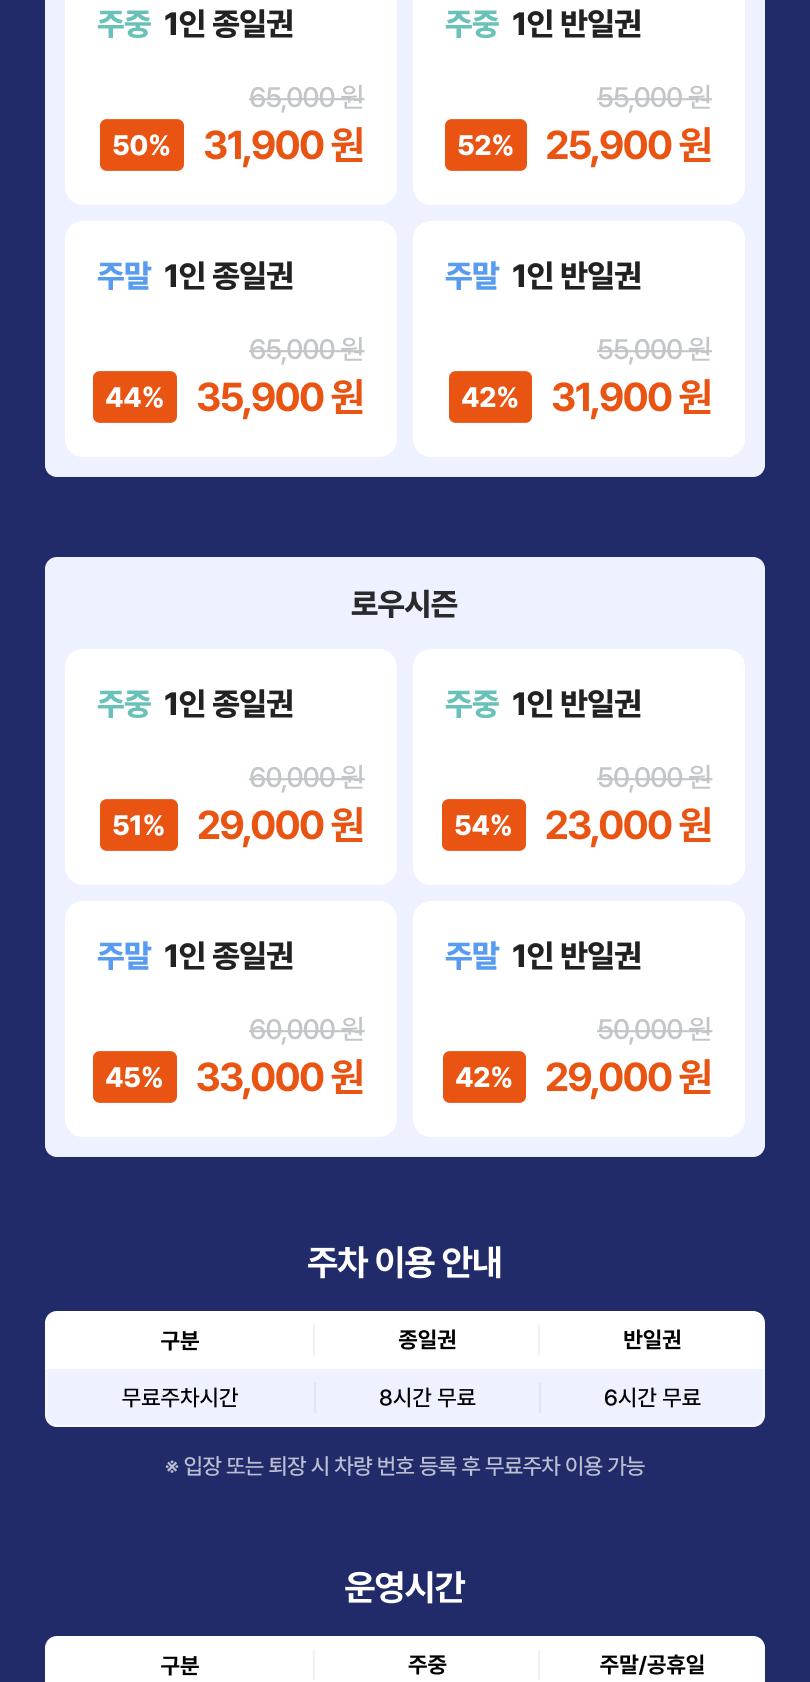The height and width of the screenshot is (1682, 810).
Task: Select low-season 주중 1인 반일권 23,000원 card
Action: pyautogui.click(x=579, y=767)
